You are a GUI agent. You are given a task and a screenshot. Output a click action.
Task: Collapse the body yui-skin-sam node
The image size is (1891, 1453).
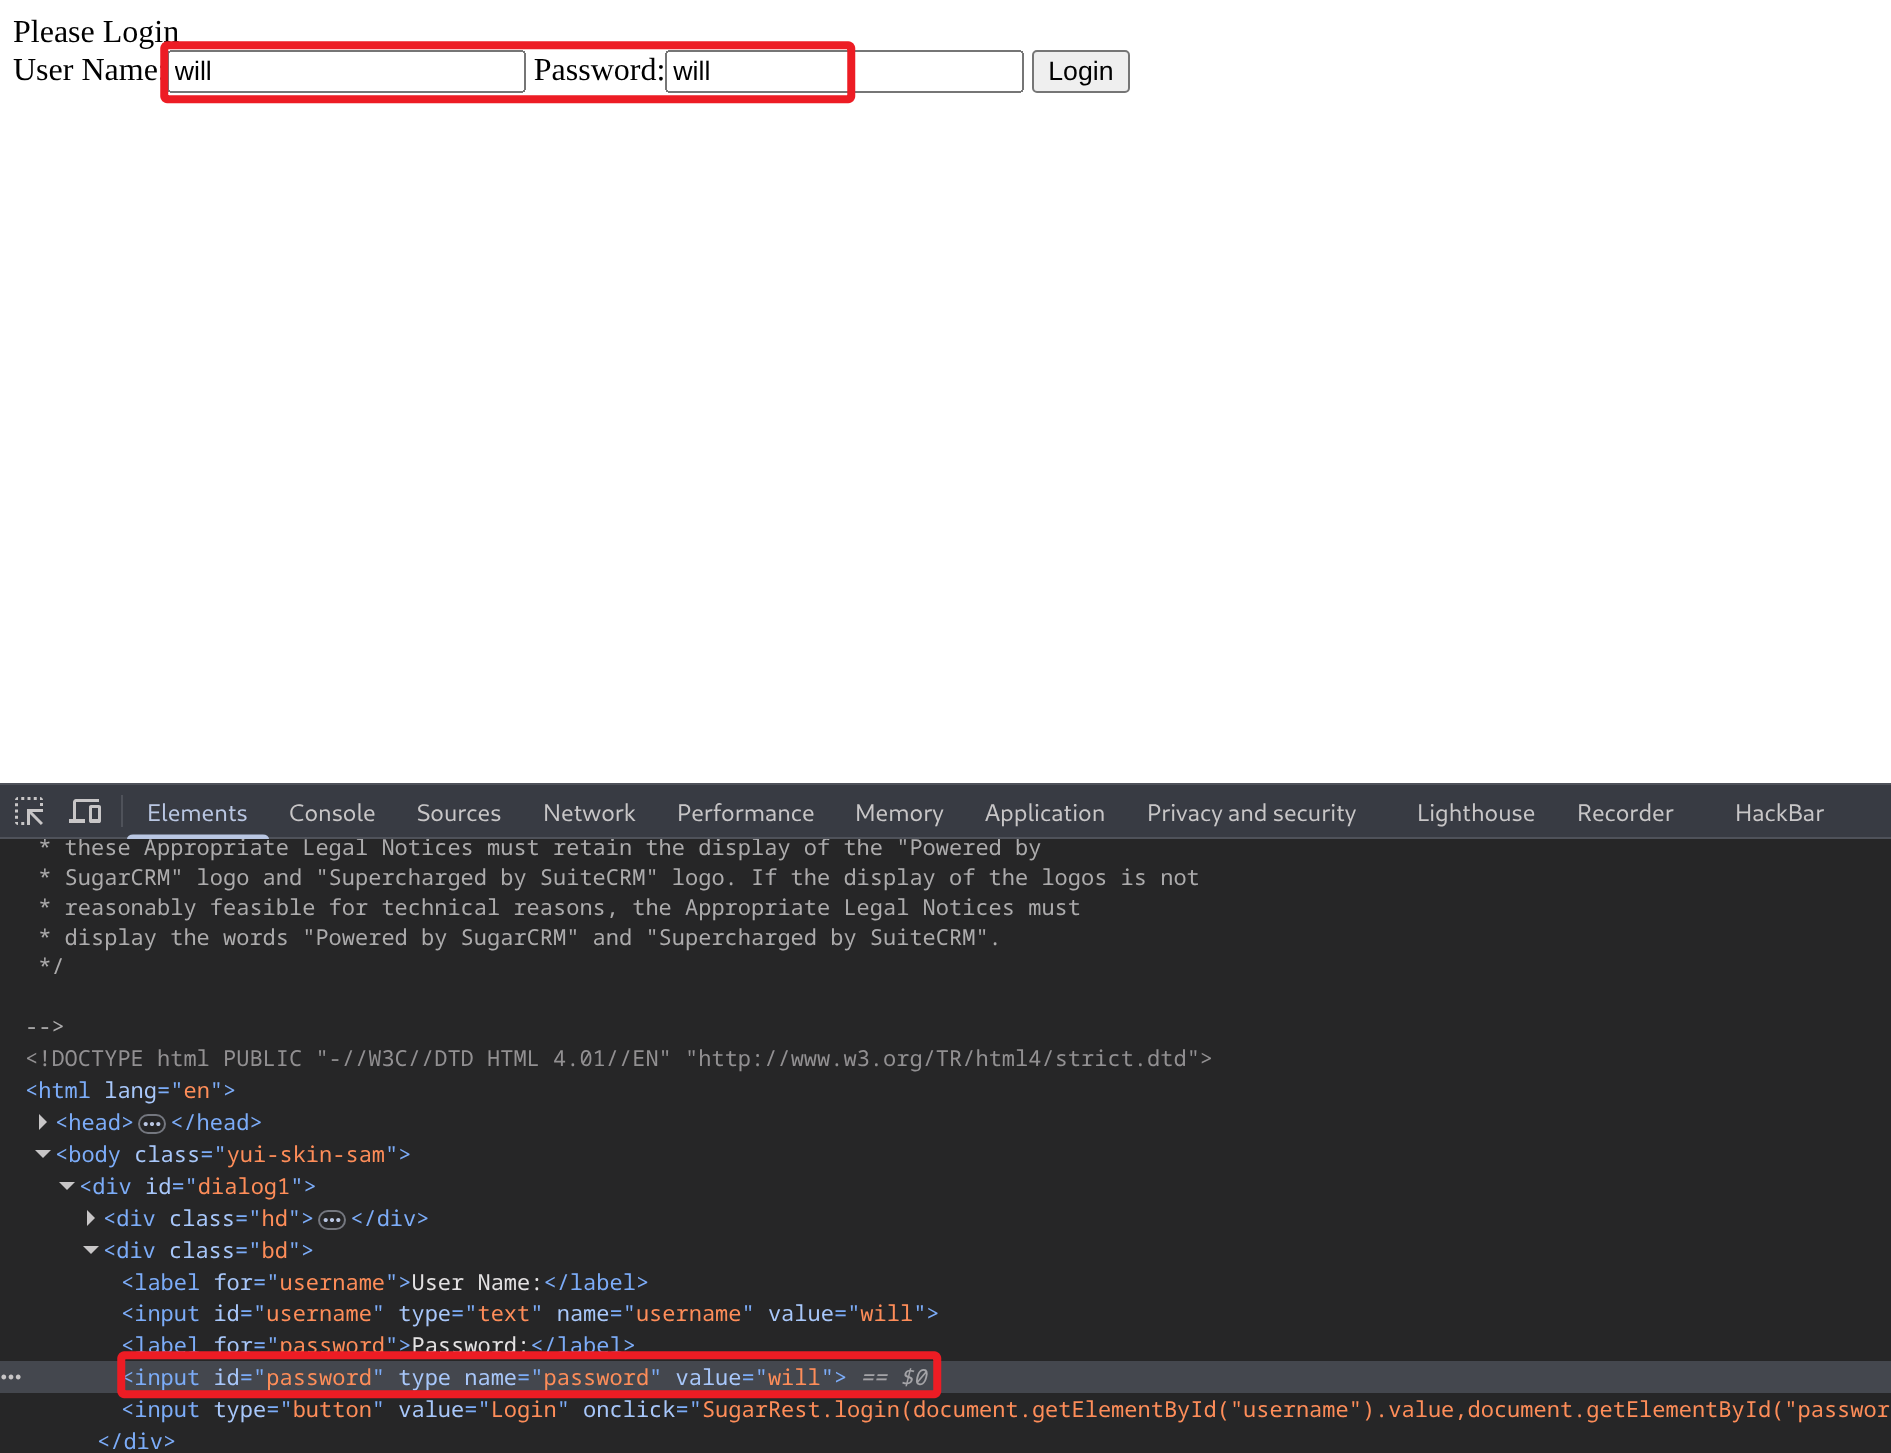click(x=43, y=1154)
